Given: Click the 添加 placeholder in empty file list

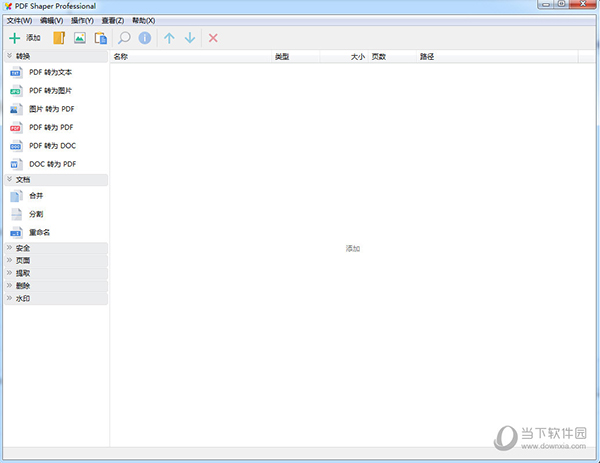Looking at the screenshot, I should pyautogui.click(x=353, y=249).
